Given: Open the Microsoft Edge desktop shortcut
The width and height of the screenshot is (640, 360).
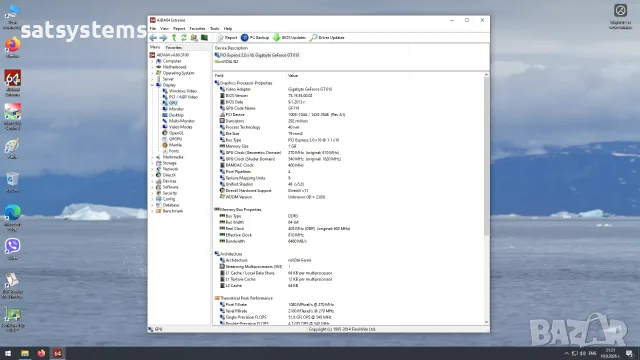Looking at the screenshot, I should tap(12, 218).
